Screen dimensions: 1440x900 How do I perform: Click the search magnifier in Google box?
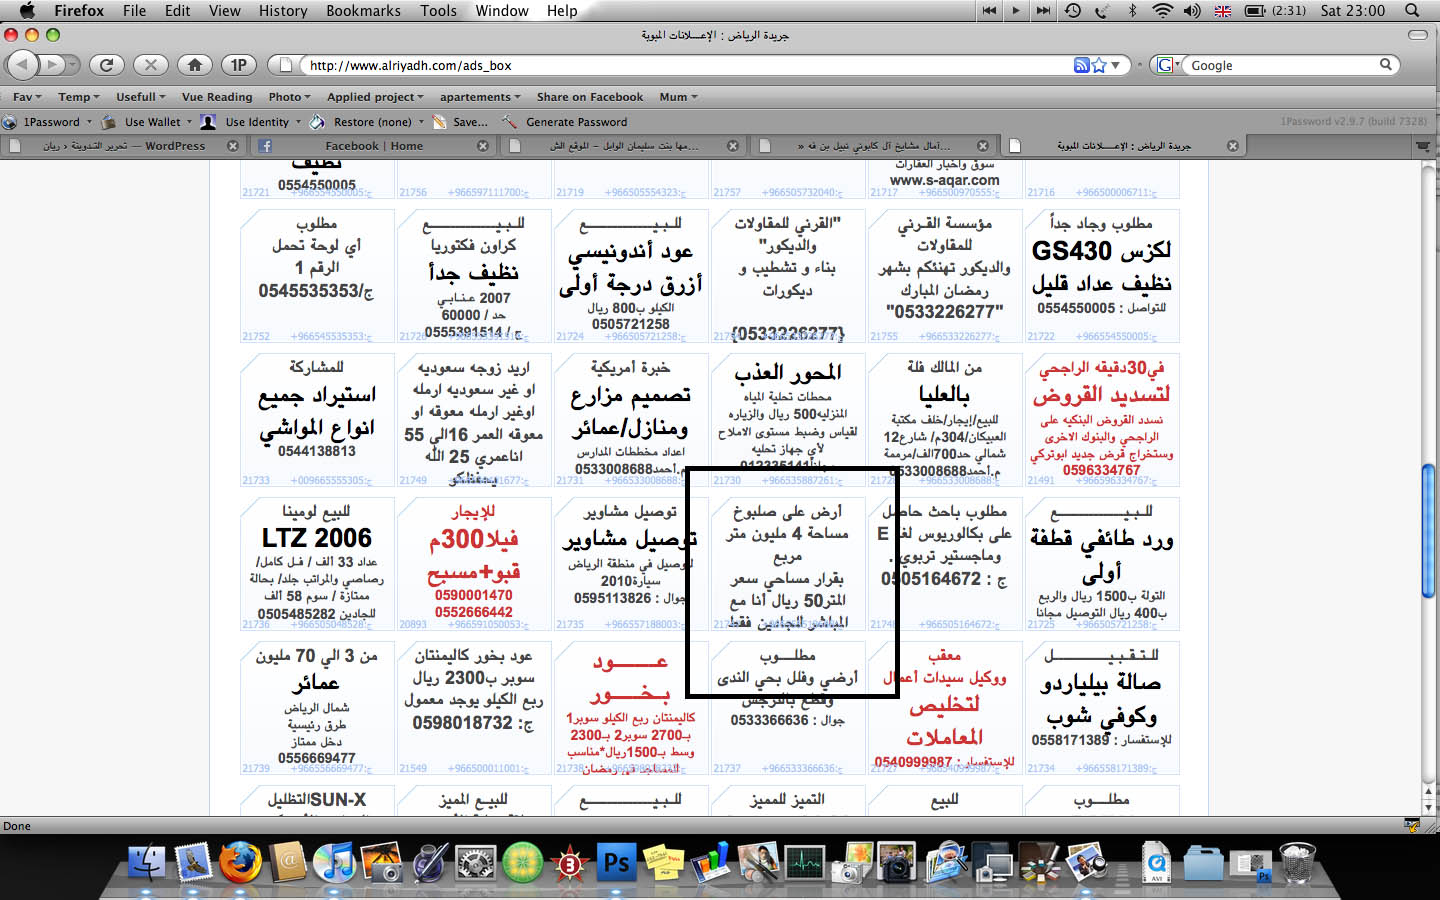click(x=1386, y=65)
